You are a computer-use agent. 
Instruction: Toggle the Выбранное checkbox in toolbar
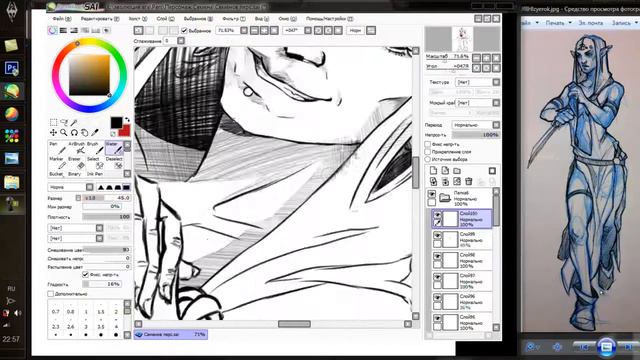(x=184, y=31)
